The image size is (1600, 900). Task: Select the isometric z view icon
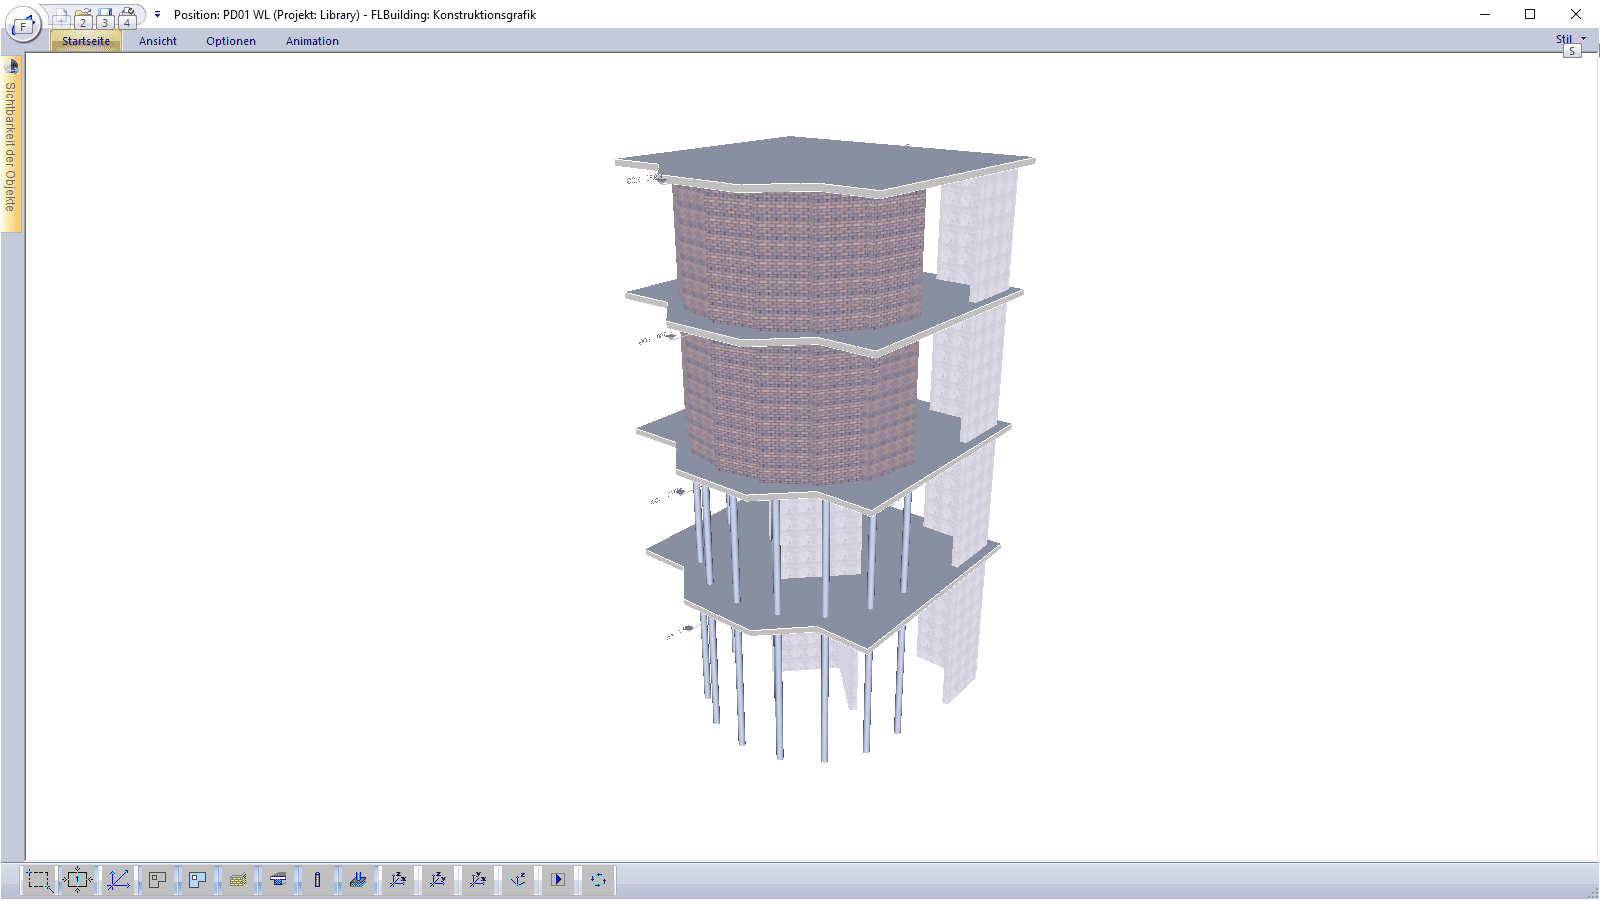tap(518, 880)
